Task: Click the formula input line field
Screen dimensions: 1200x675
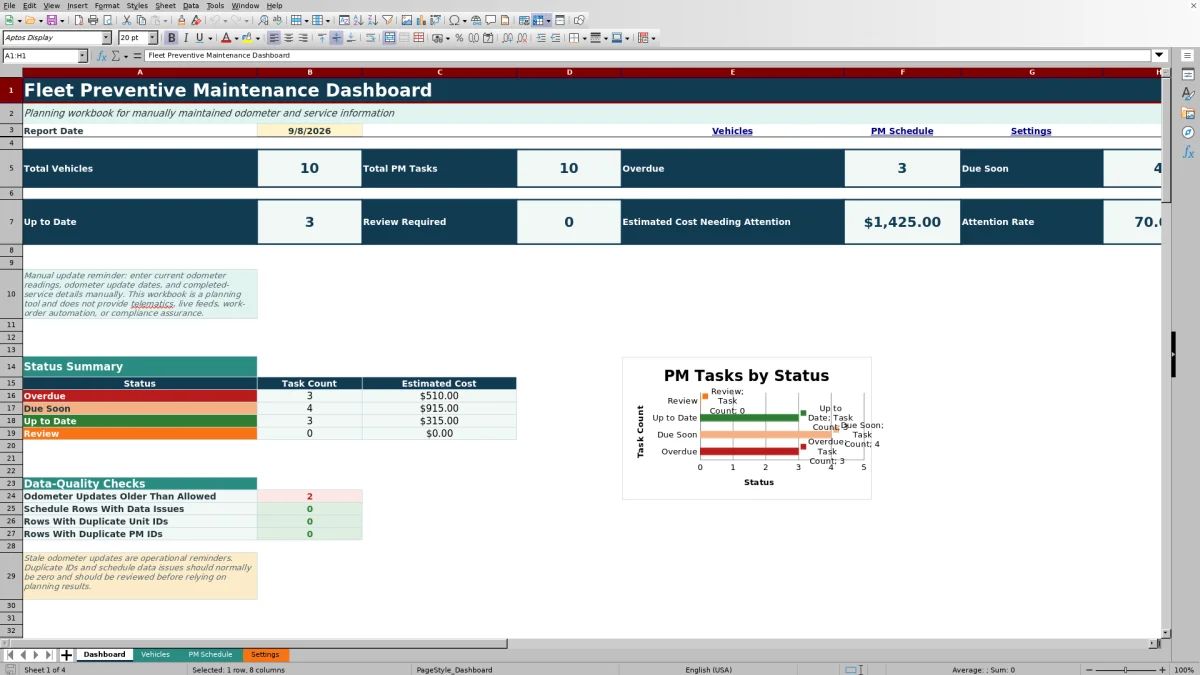Action: pos(648,56)
